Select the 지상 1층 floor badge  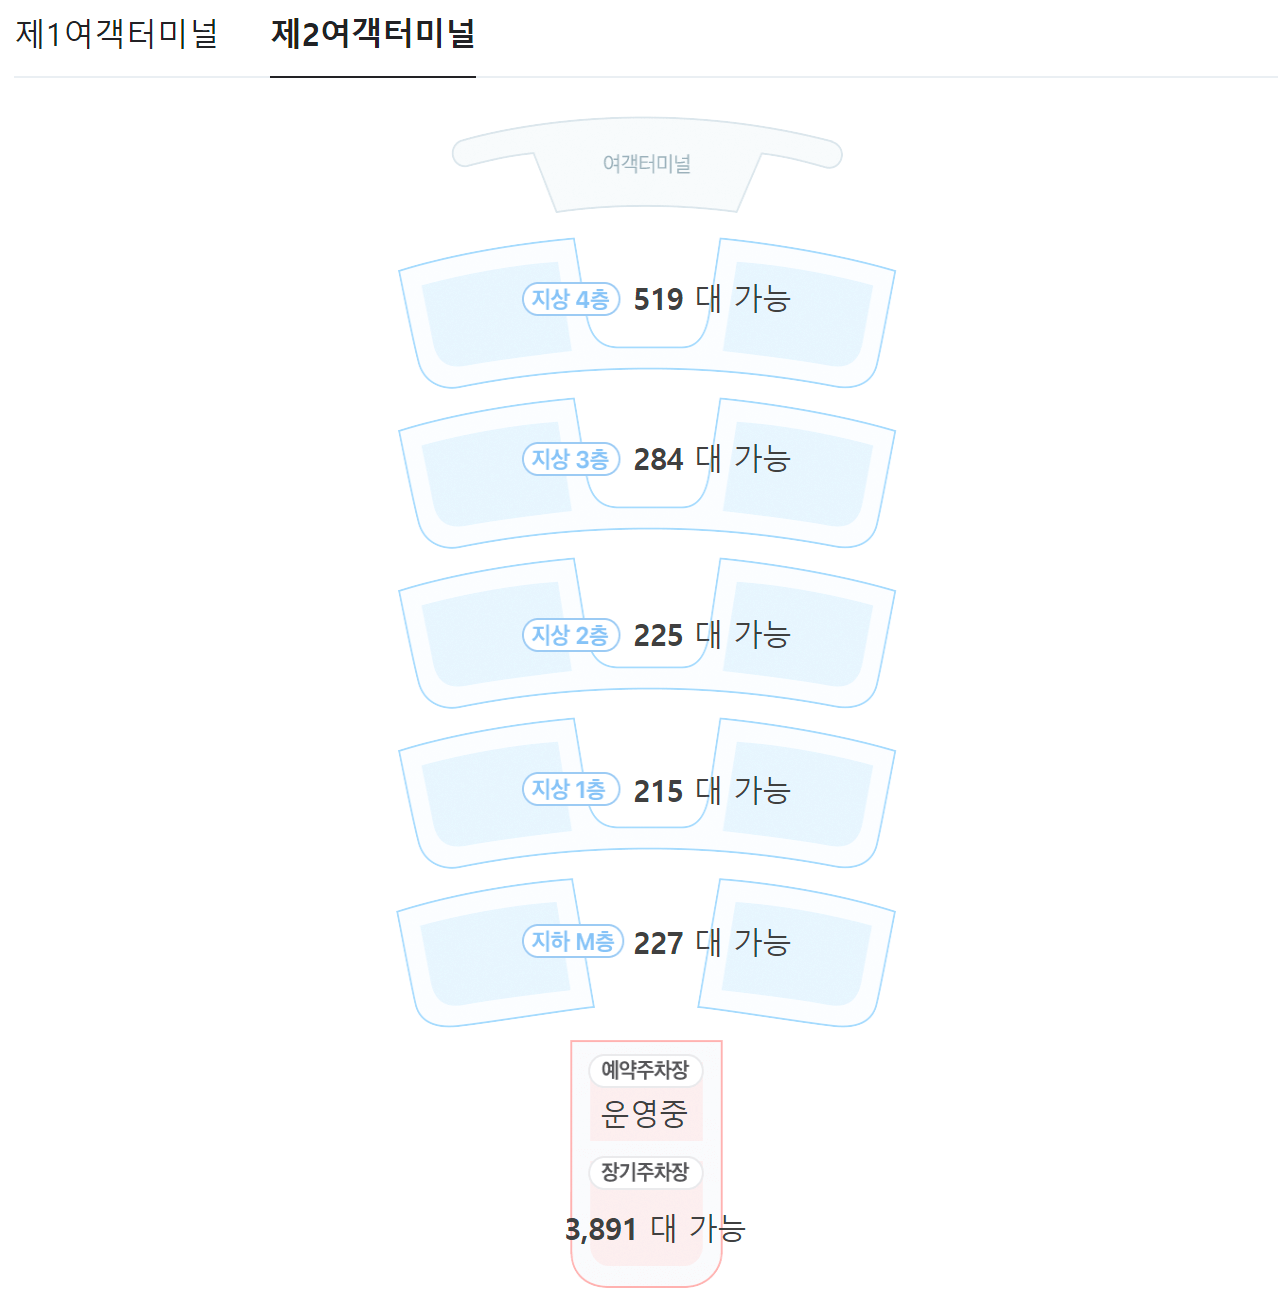click(x=570, y=790)
